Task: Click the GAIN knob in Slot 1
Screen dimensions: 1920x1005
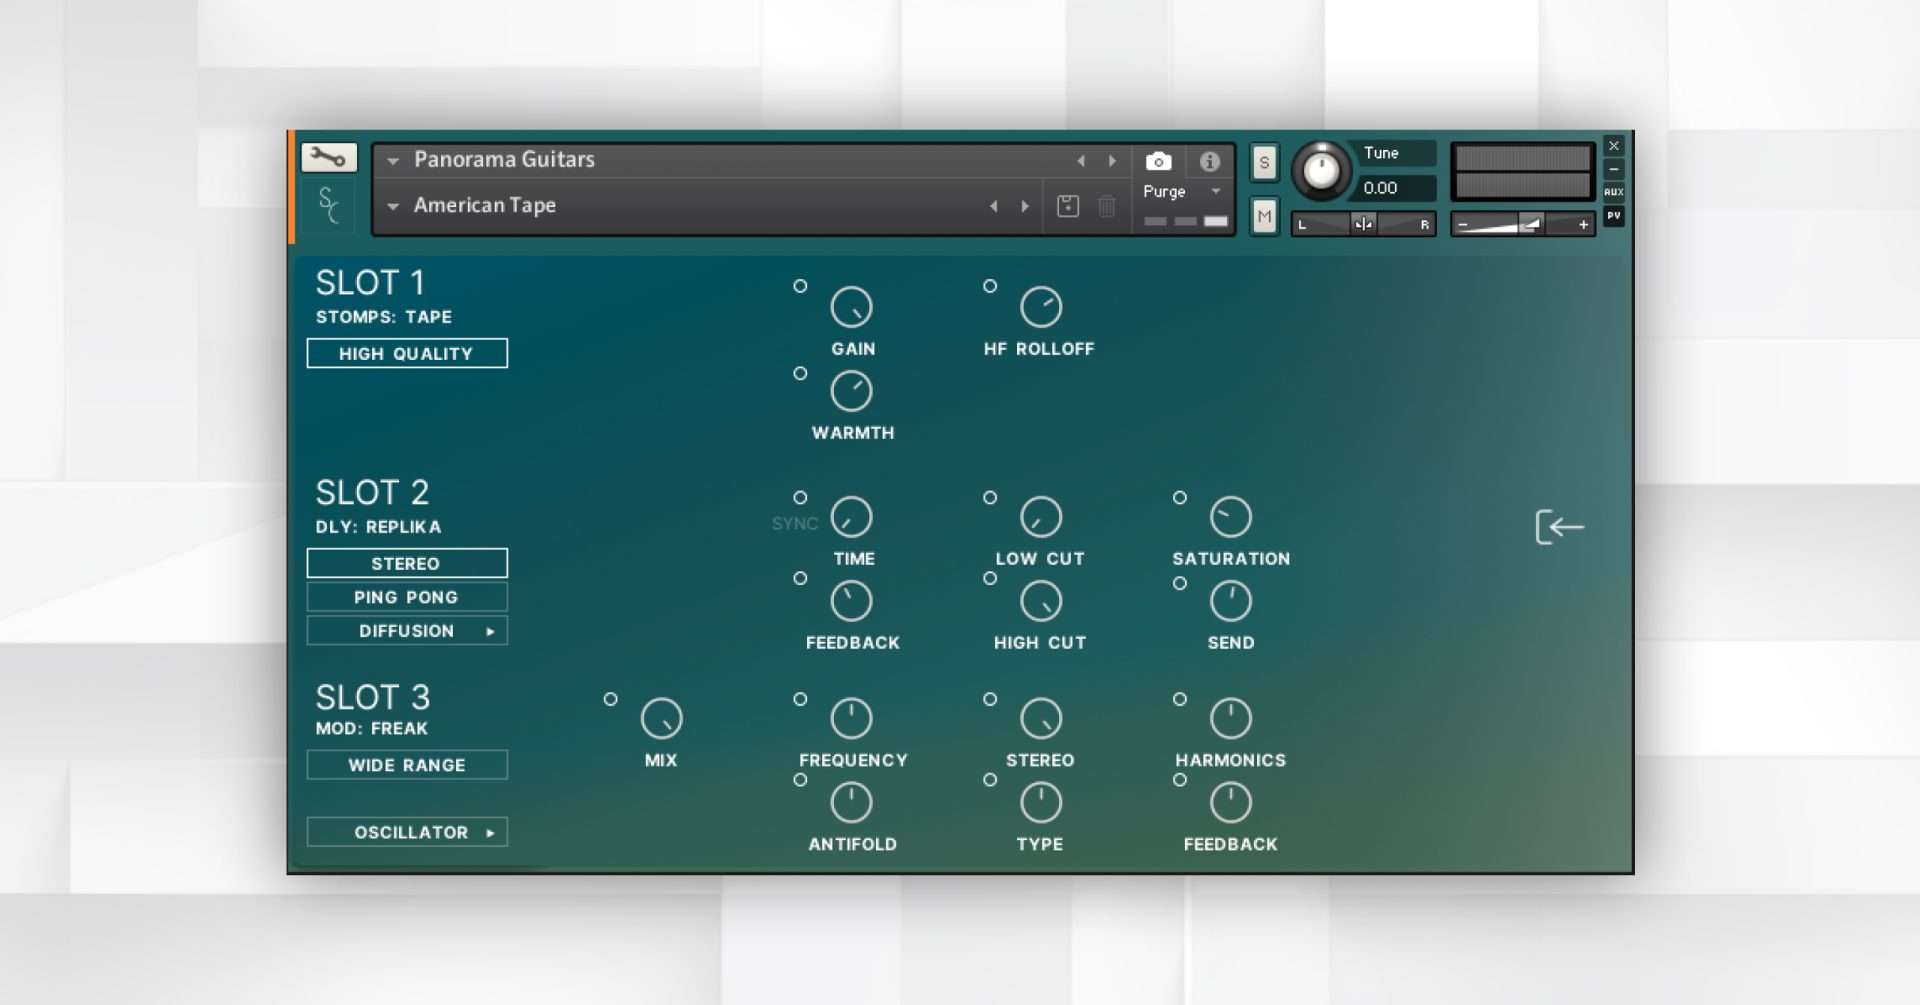Action: click(x=852, y=307)
